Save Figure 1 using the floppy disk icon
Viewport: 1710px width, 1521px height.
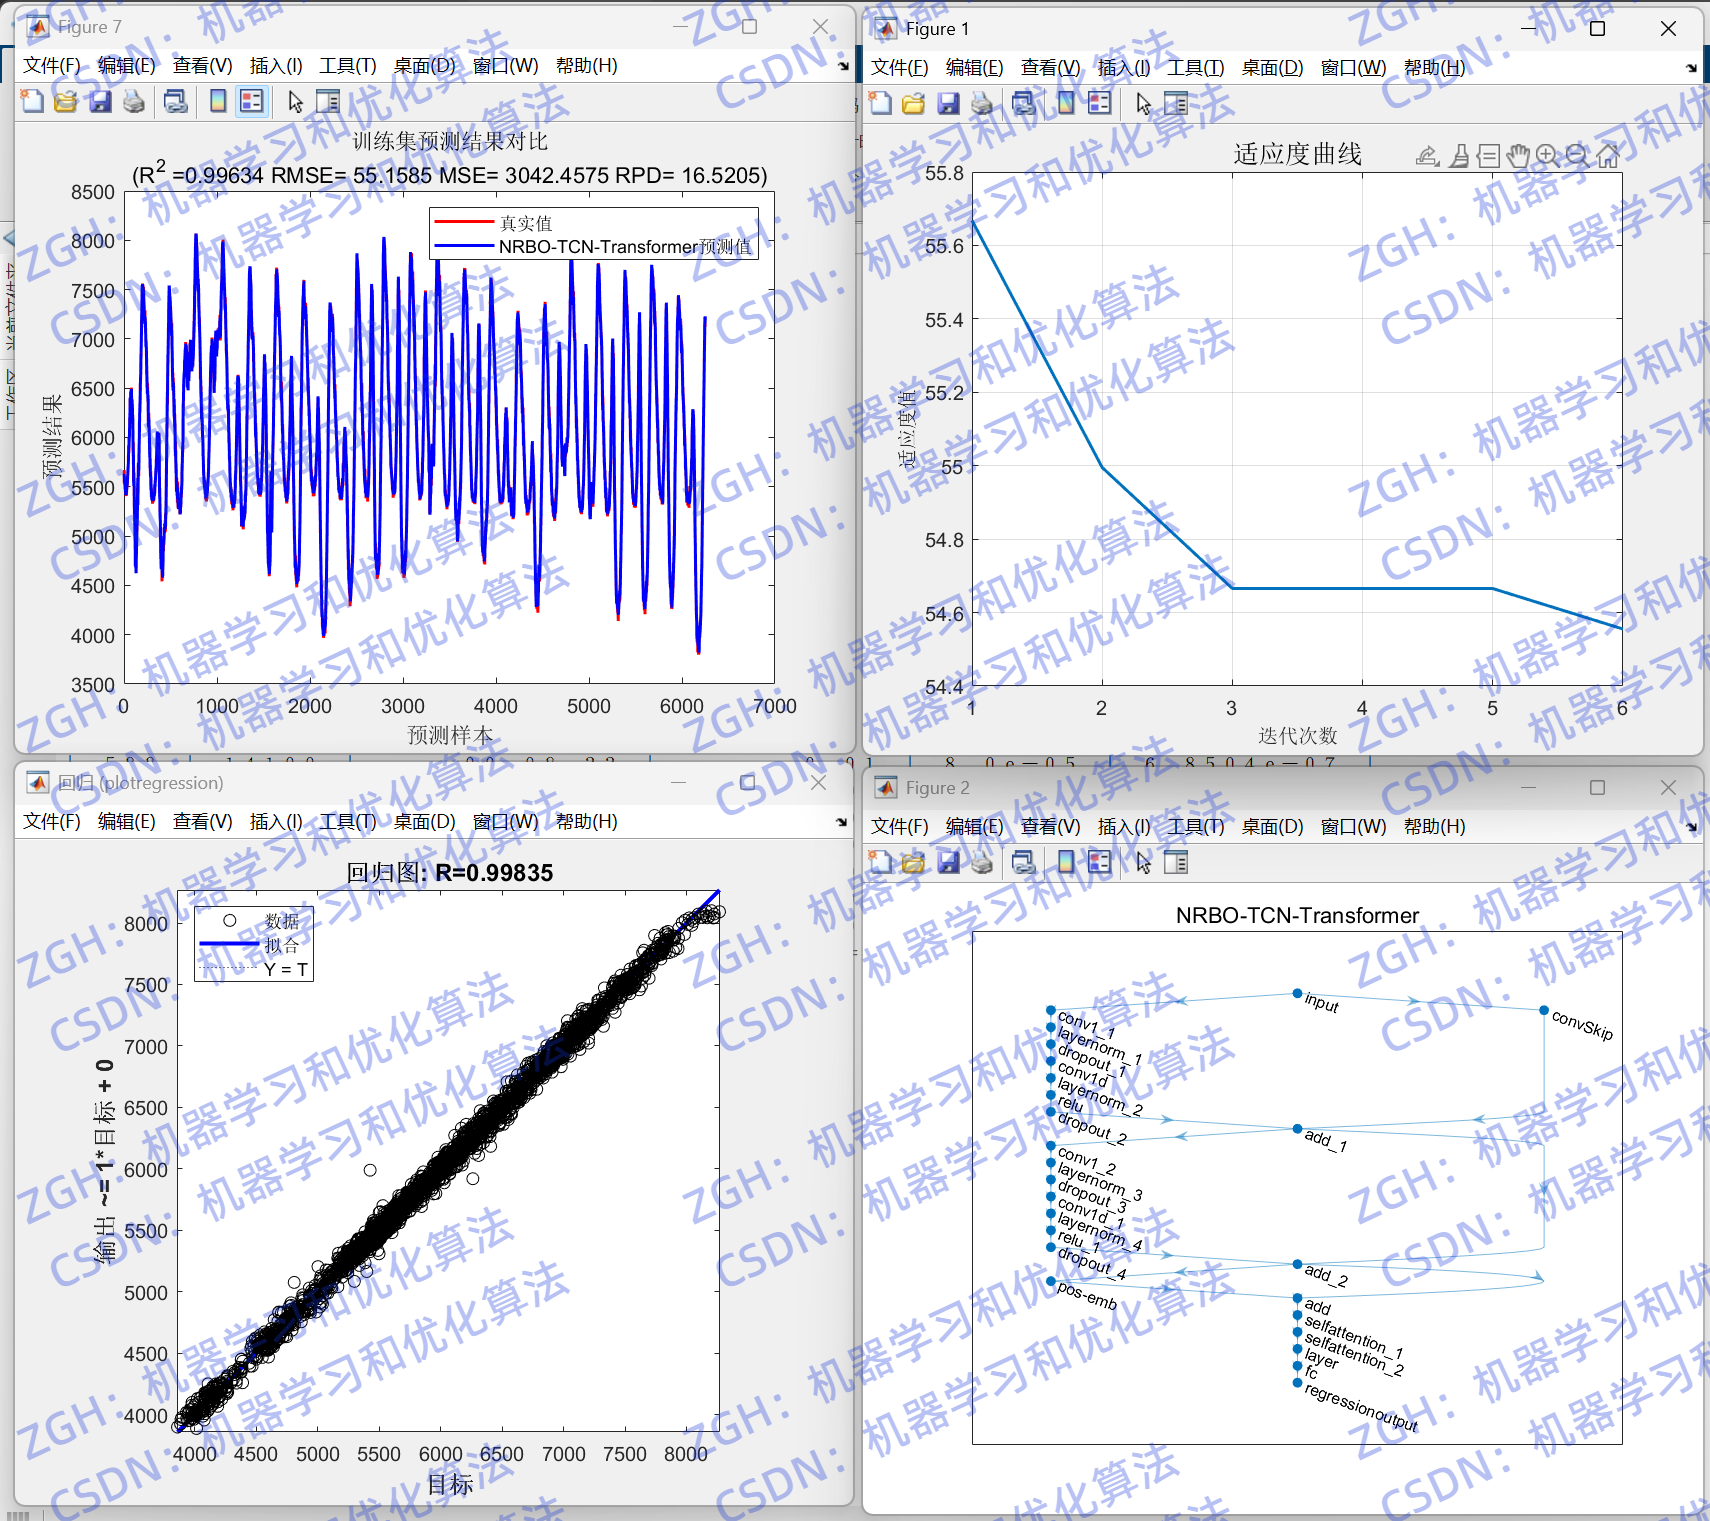coord(948,103)
